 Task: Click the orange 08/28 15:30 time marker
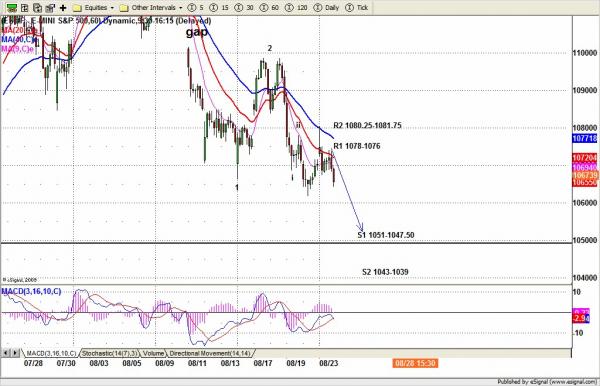(x=415, y=363)
